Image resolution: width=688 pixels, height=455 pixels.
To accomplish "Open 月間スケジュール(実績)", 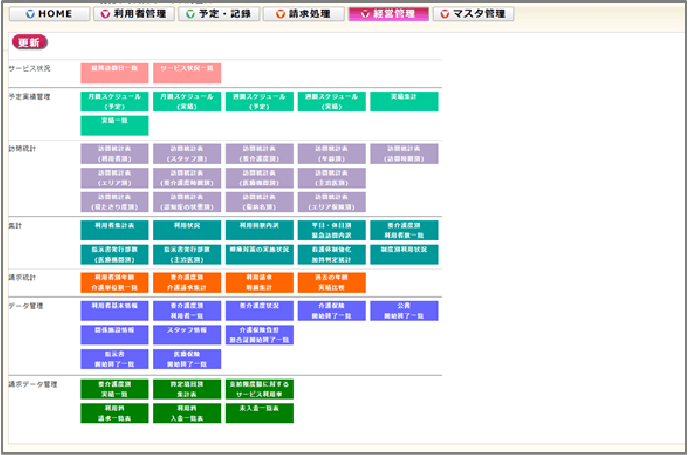I will [187, 102].
